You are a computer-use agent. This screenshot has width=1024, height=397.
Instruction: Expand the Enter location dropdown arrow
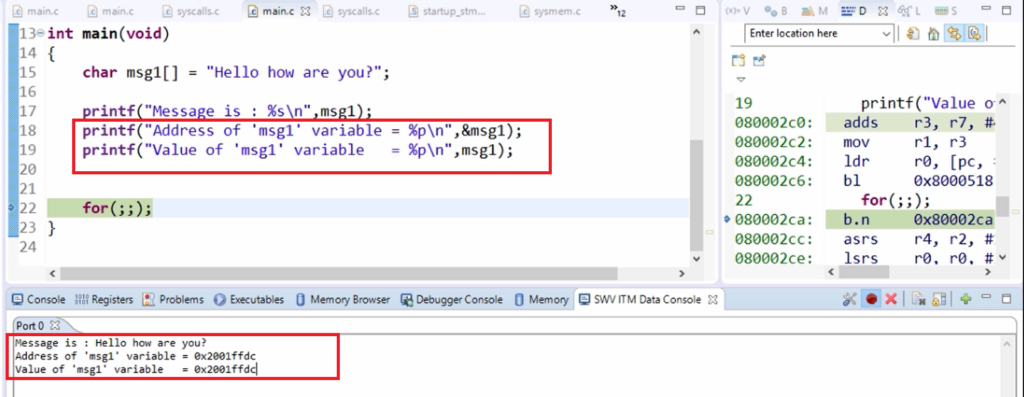pos(886,33)
